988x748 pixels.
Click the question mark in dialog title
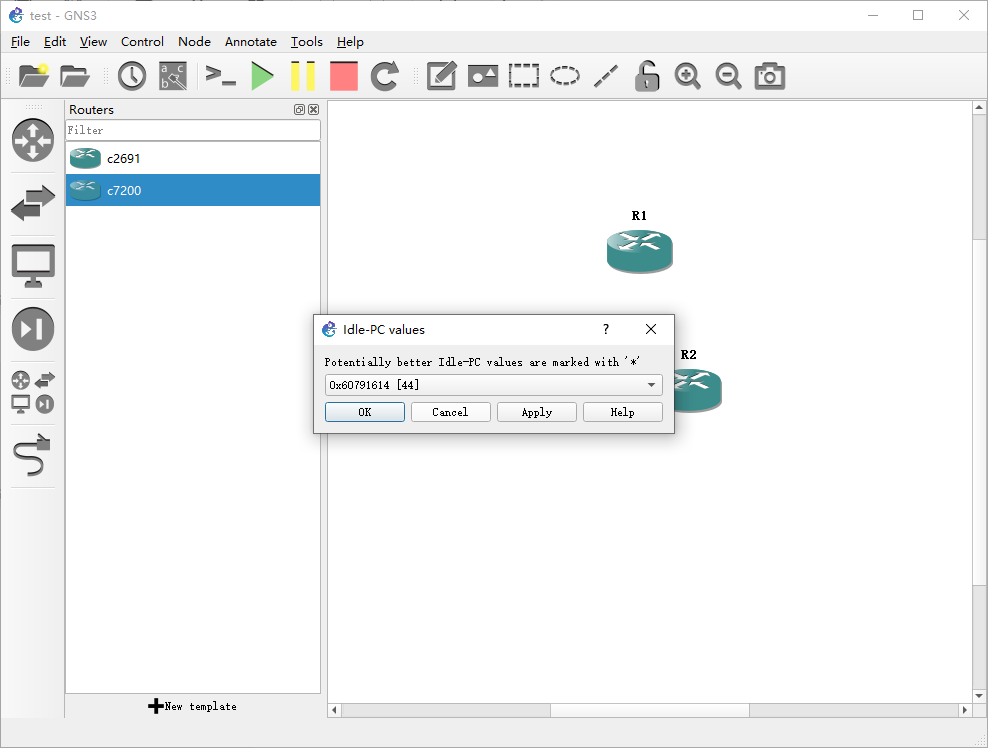606,329
